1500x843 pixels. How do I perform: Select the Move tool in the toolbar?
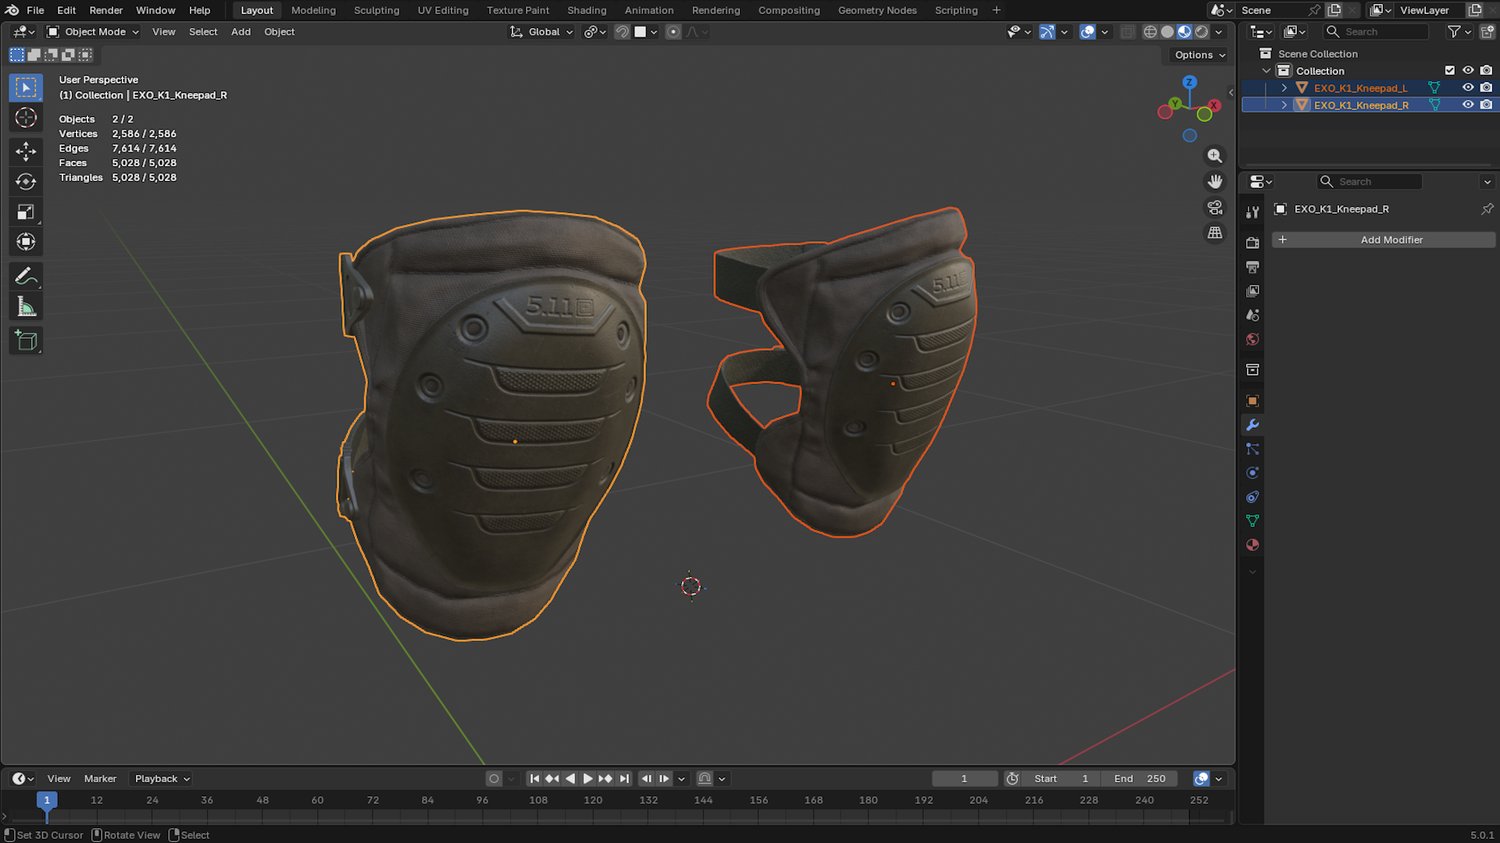(x=26, y=151)
